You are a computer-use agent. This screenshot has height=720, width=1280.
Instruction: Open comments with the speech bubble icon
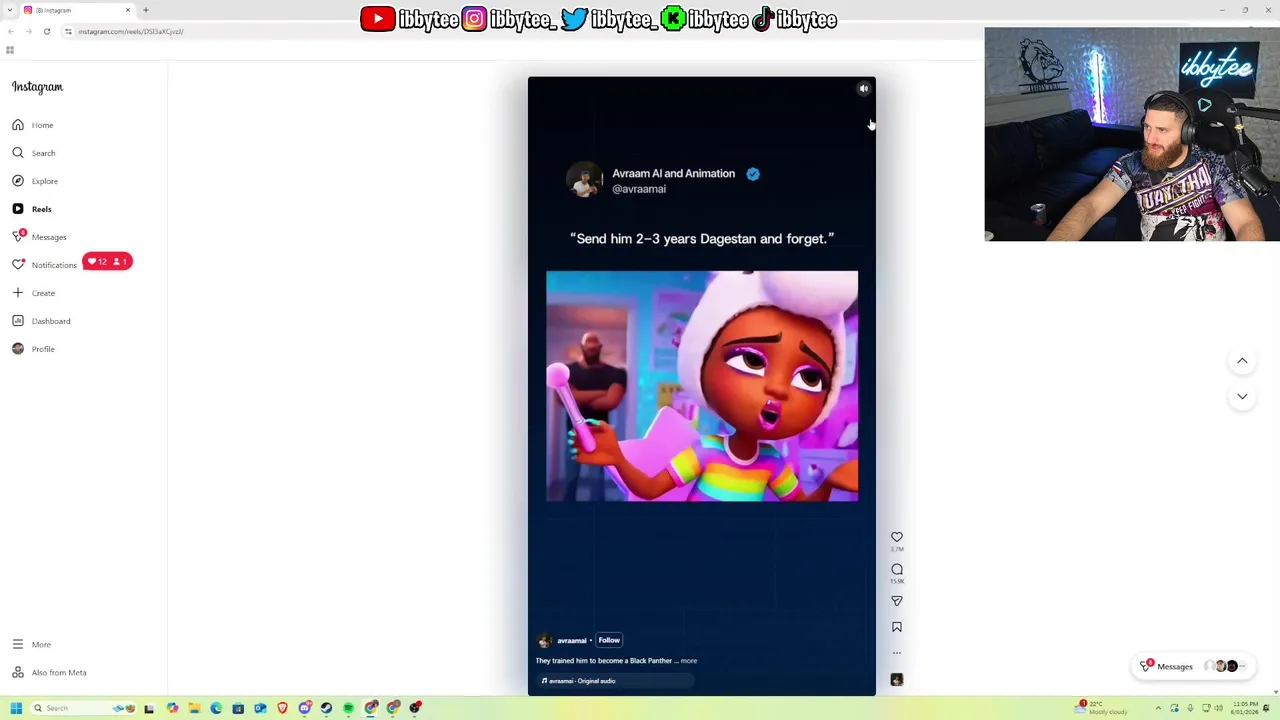pos(897,569)
